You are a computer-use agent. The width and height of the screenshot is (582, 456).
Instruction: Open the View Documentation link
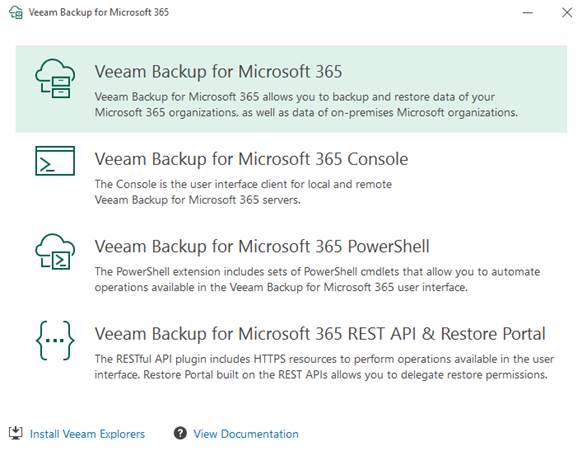[x=246, y=434]
